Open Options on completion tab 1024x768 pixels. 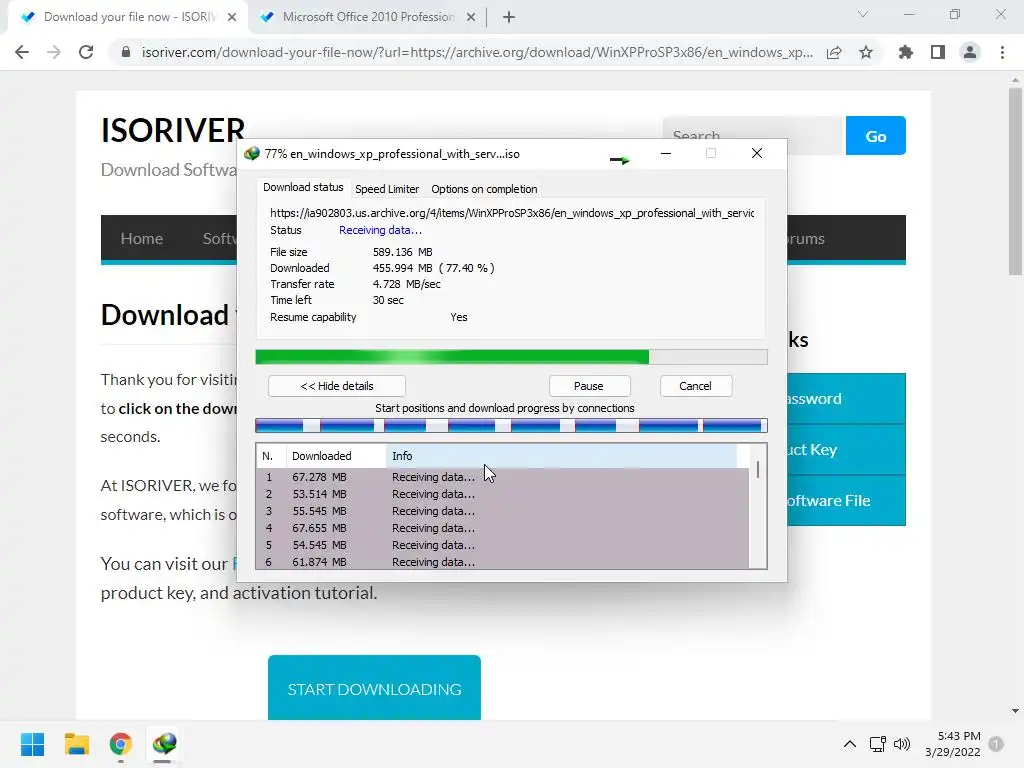coord(484,189)
